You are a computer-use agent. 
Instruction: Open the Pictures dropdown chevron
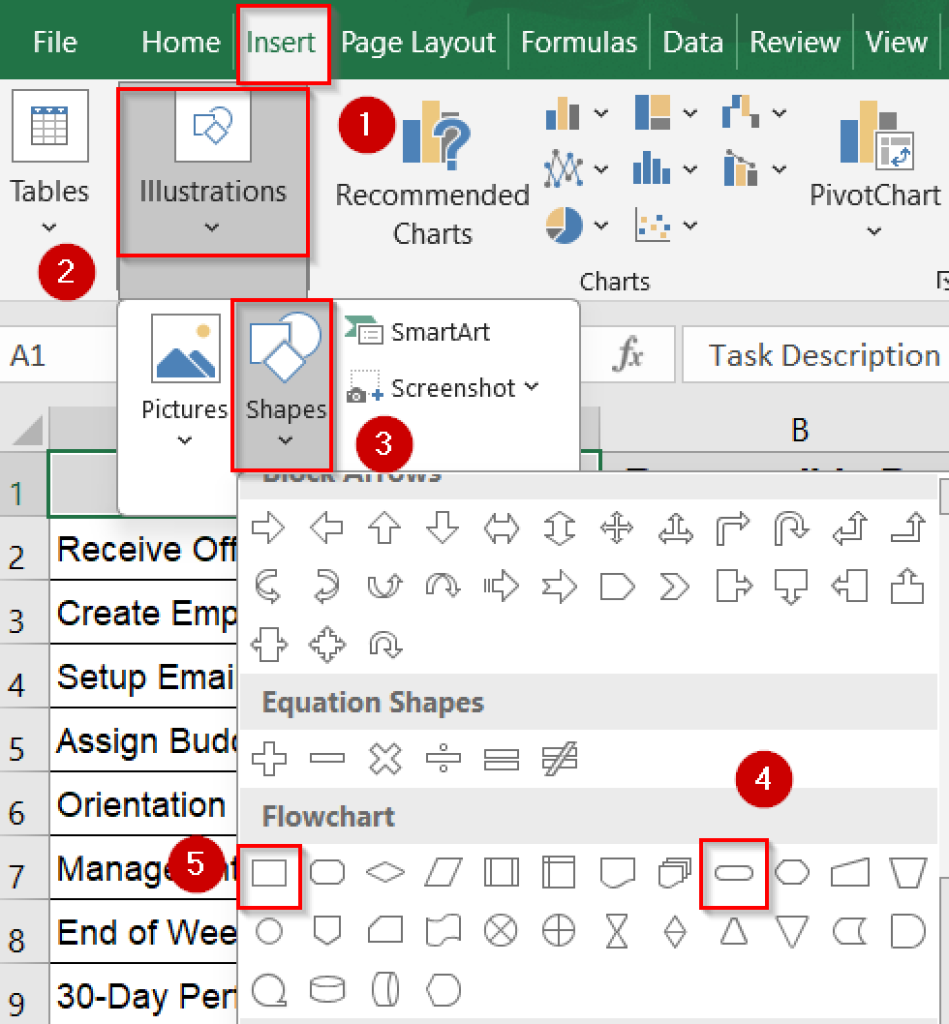point(183,440)
